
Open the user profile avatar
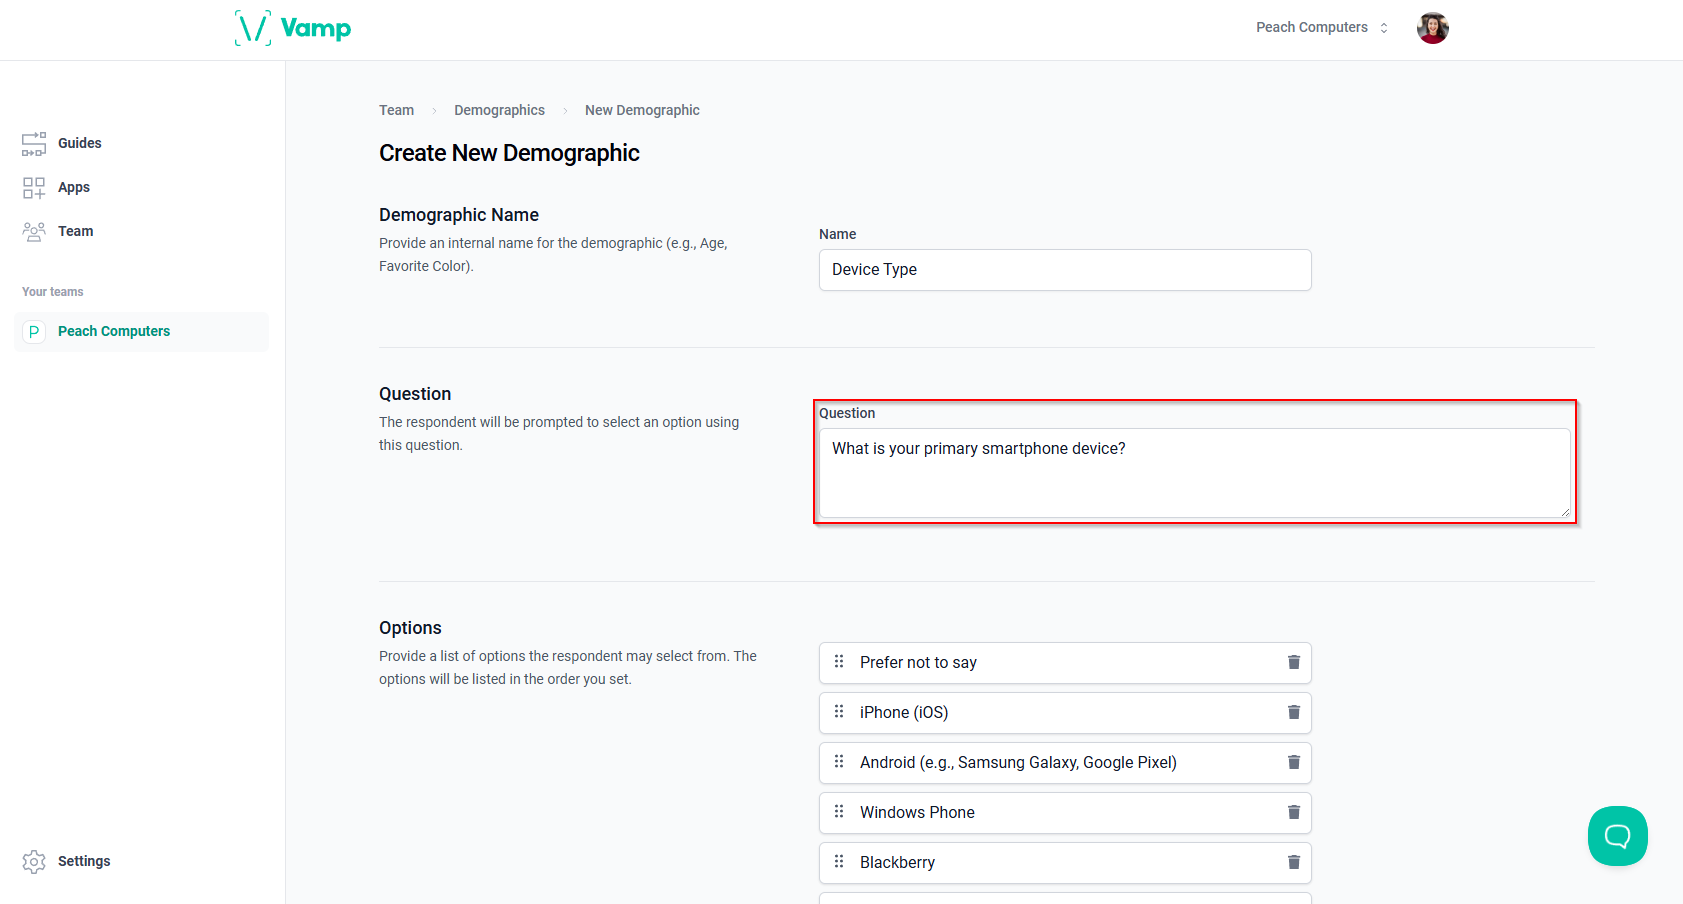[1432, 28]
